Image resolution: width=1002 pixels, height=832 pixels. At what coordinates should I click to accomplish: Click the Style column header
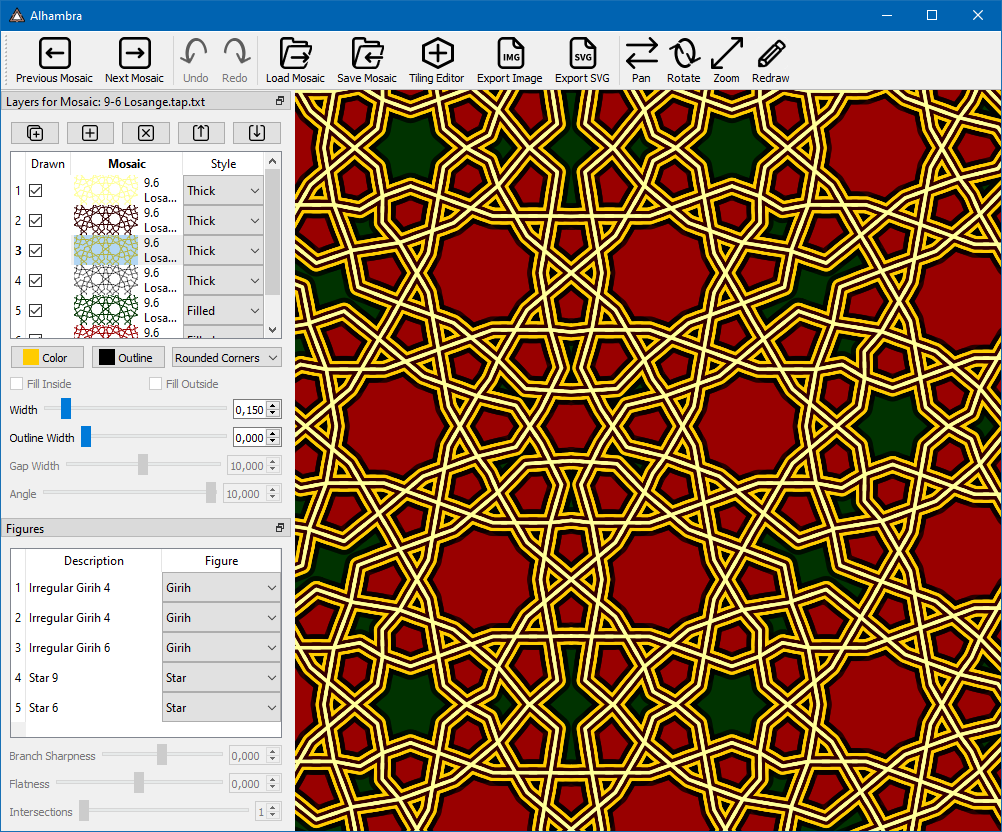tap(223, 164)
